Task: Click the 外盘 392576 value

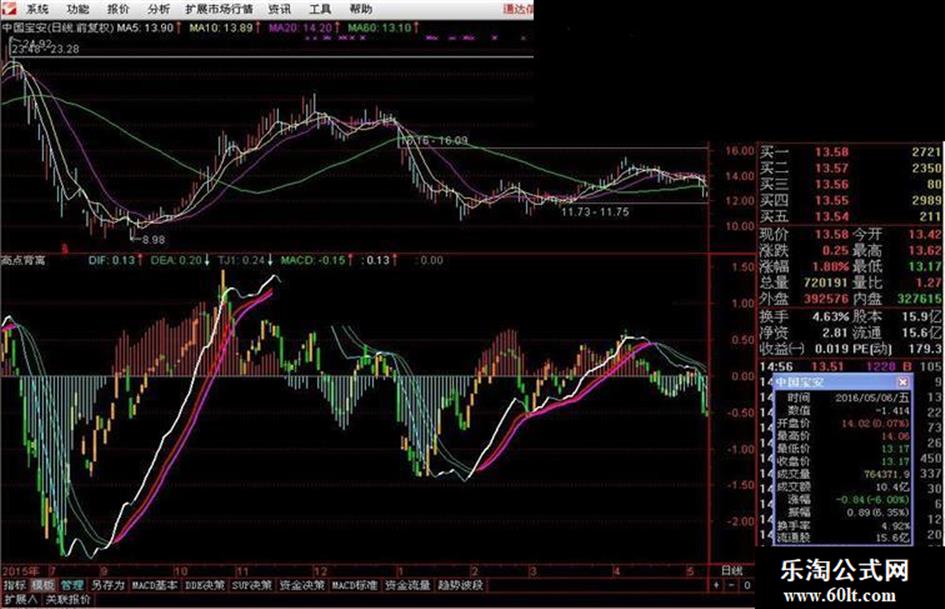Action: [x=826, y=299]
